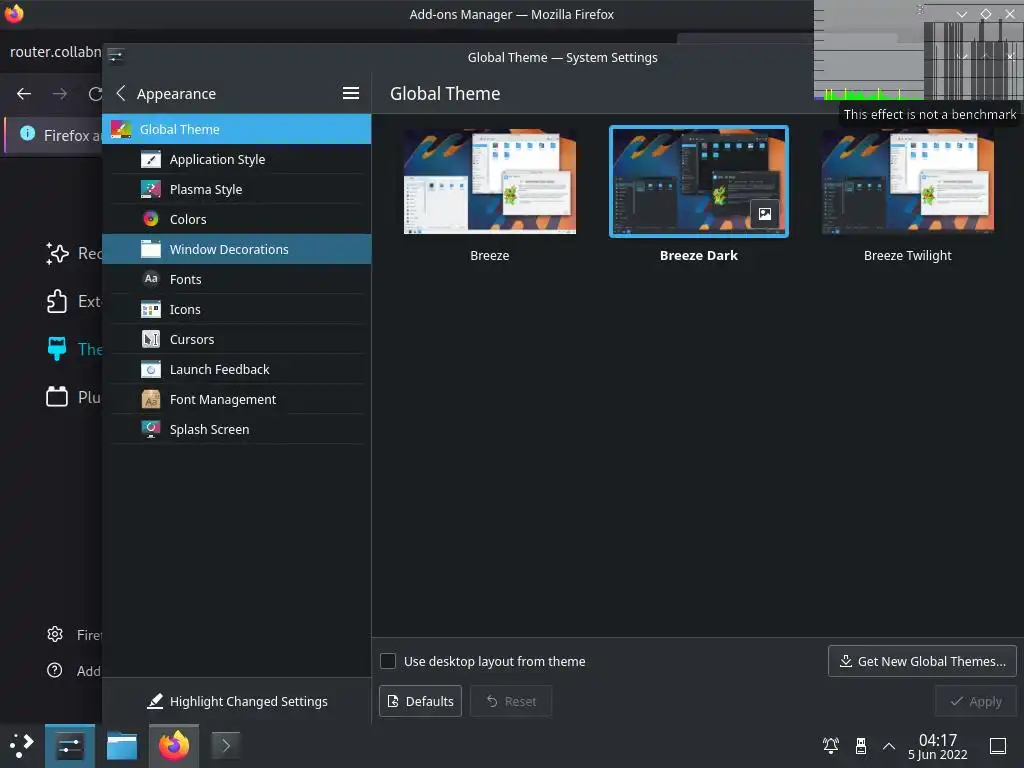Click the Cursors icon
The width and height of the screenshot is (1024, 768).
click(151, 340)
